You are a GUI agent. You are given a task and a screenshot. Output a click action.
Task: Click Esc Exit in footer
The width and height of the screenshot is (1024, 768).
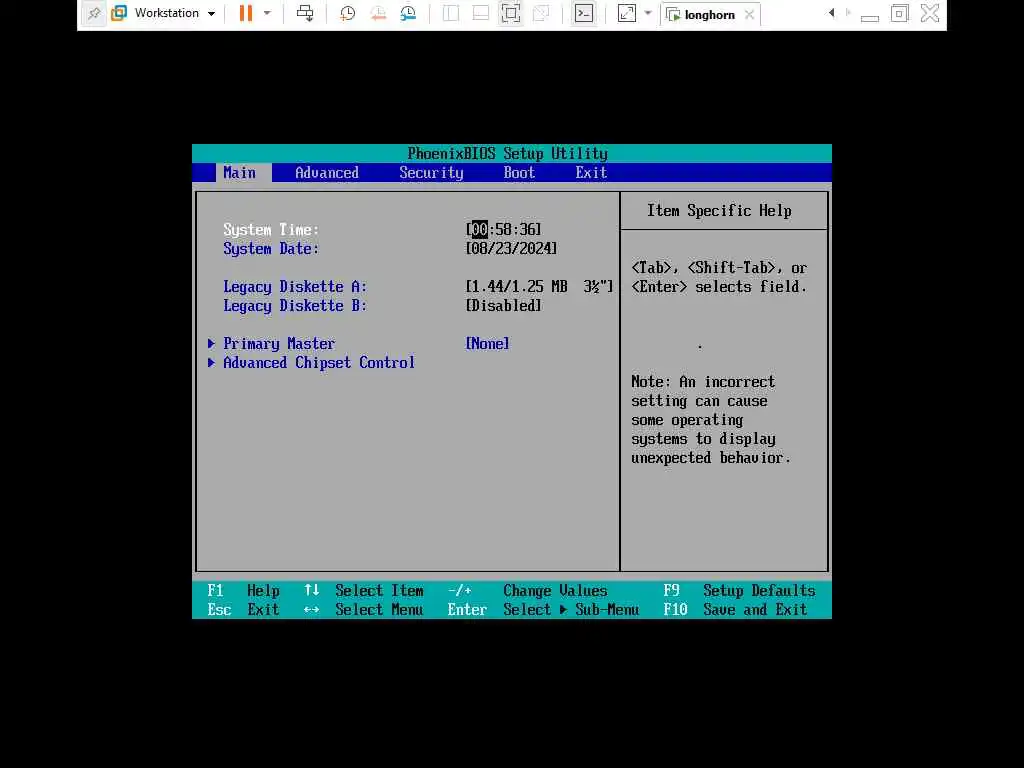[243, 609]
